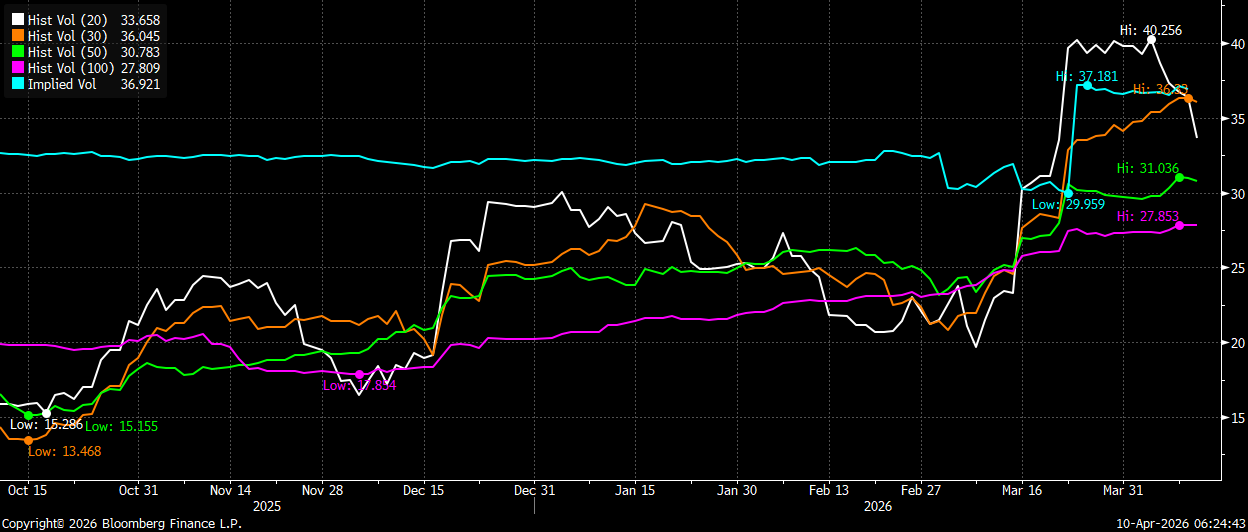
Task: Click the Nov 14 date axis label
Action: click(x=231, y=490)
